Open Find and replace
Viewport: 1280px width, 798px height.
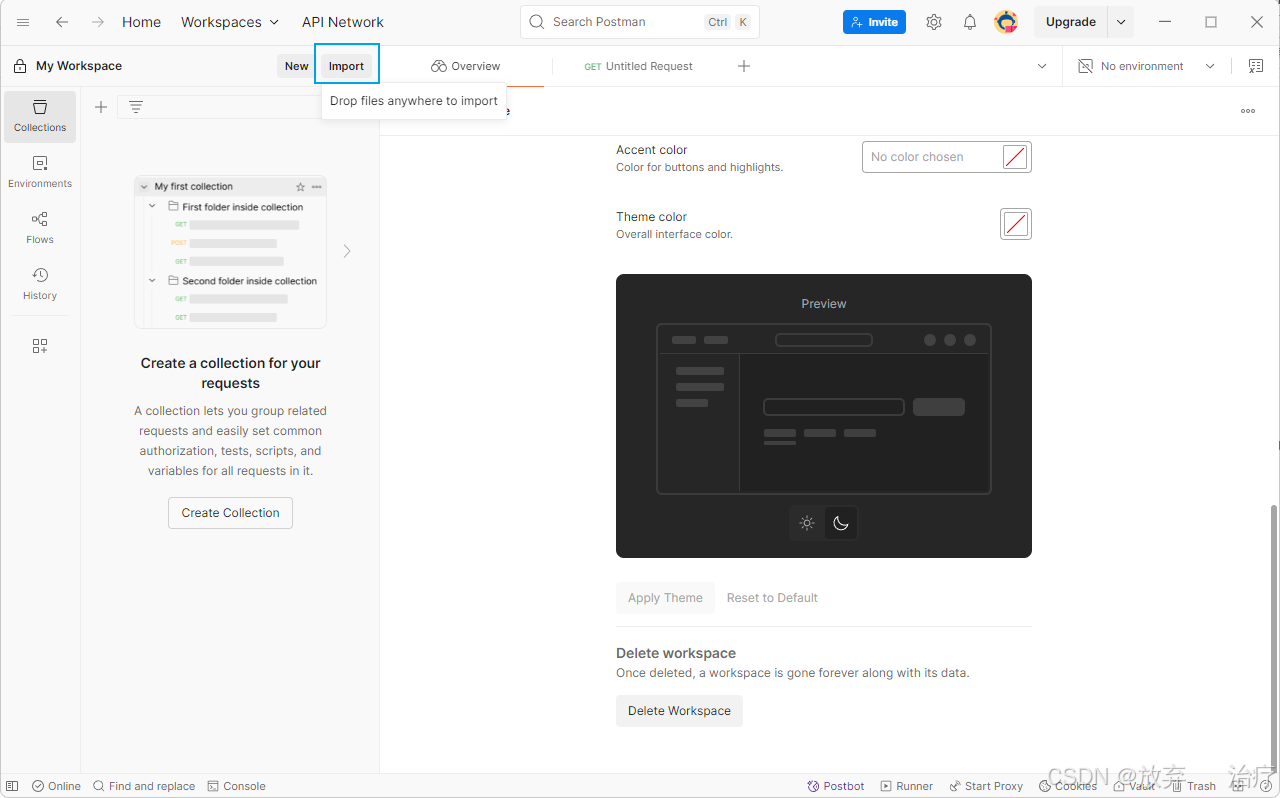click(x=144, y=786)
